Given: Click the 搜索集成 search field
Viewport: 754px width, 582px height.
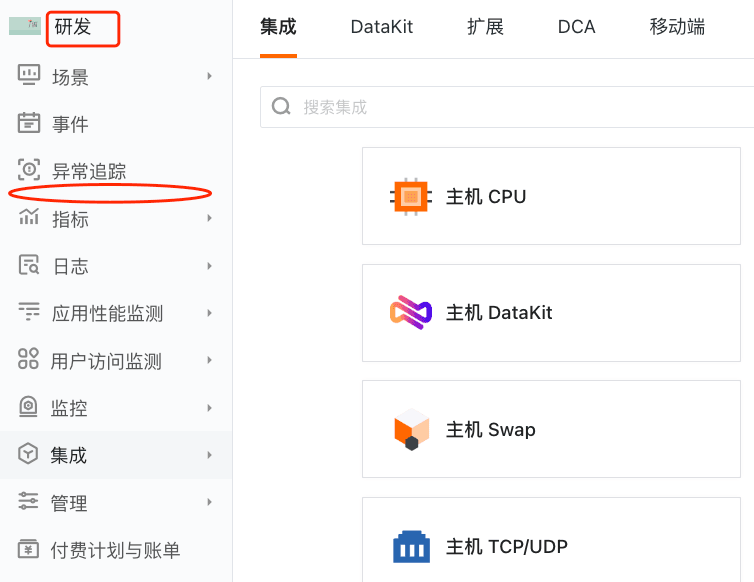Looking at the screenshot, I should tap(507, 107).
